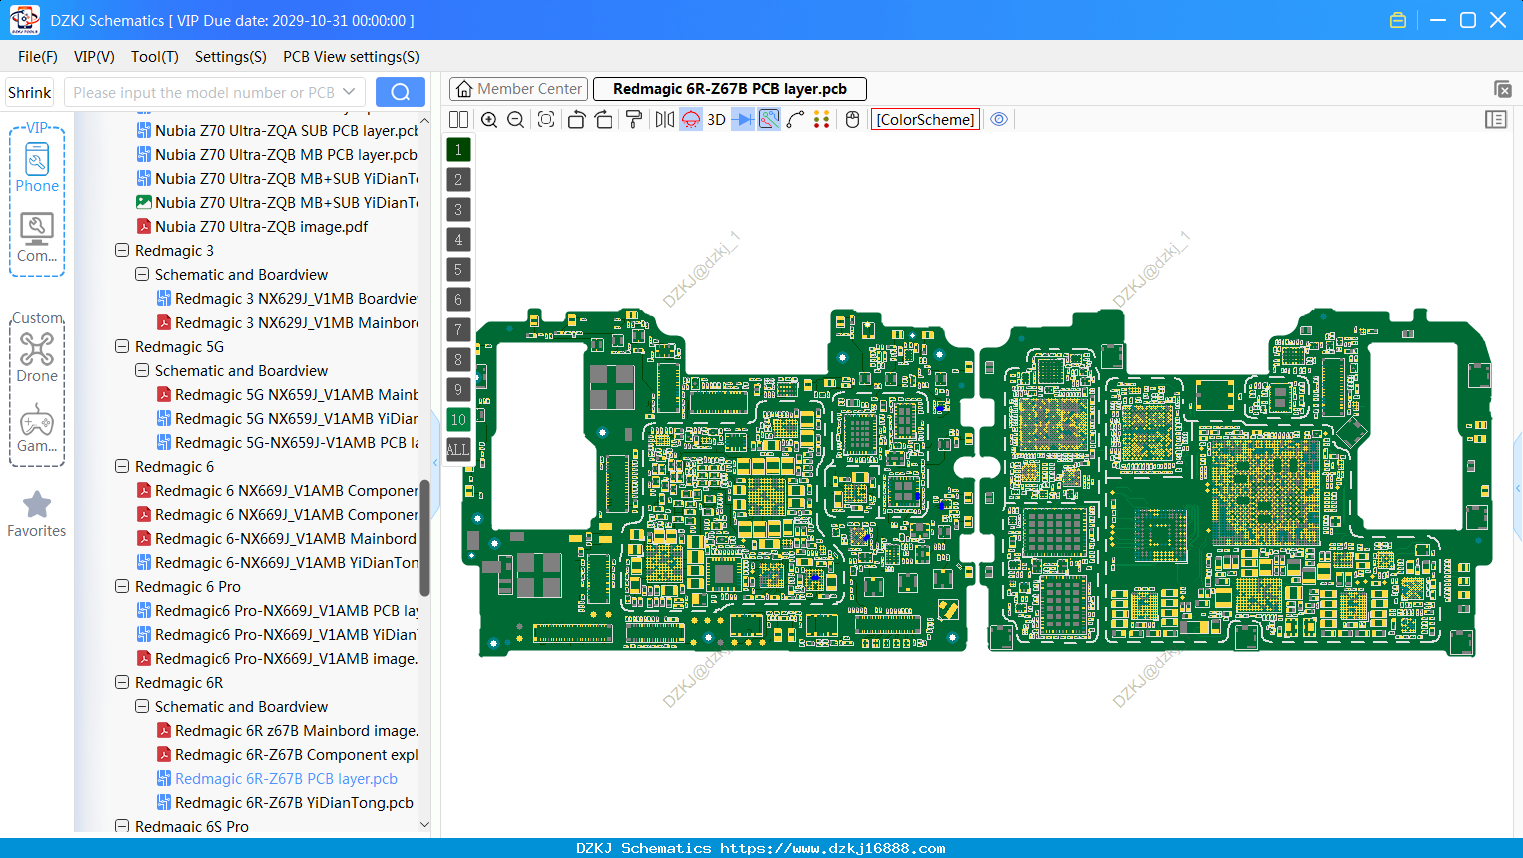Open Redmagic 6R-Z67B Component explanation file

(x=287, y=754)
